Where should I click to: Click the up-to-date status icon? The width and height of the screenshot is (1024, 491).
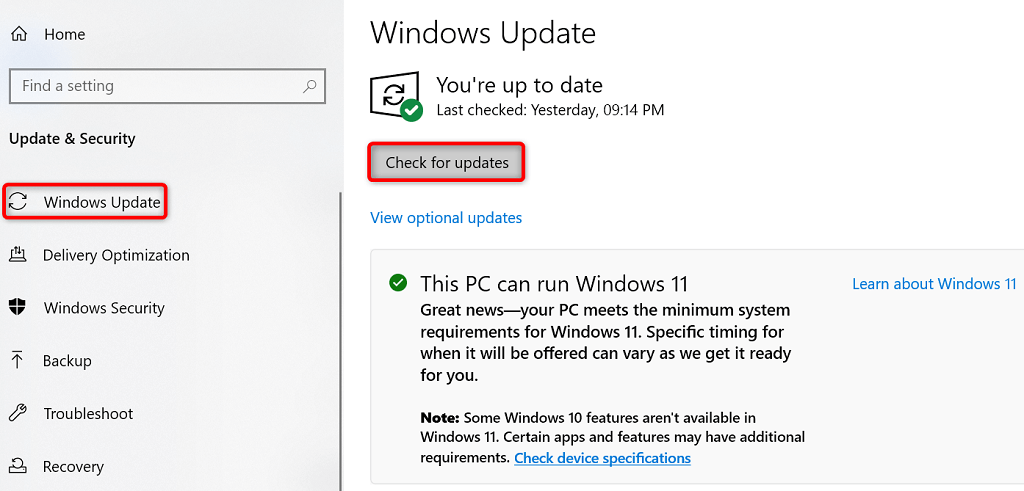[396, 97]
